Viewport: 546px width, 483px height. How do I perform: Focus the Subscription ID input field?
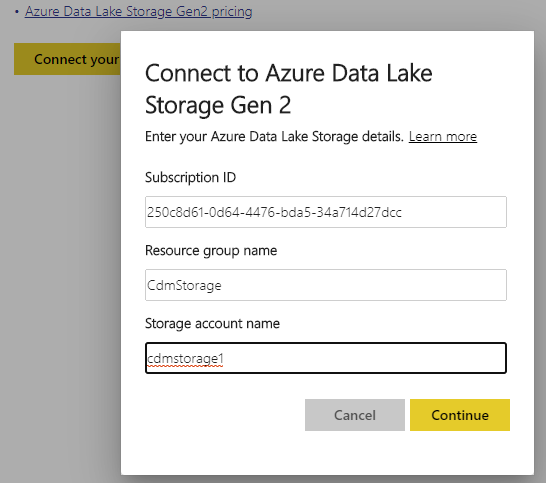(x=326, y=212)
